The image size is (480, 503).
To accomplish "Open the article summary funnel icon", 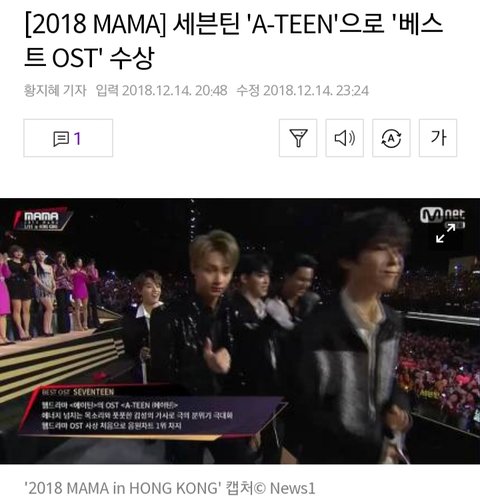I will pos(298,138).
